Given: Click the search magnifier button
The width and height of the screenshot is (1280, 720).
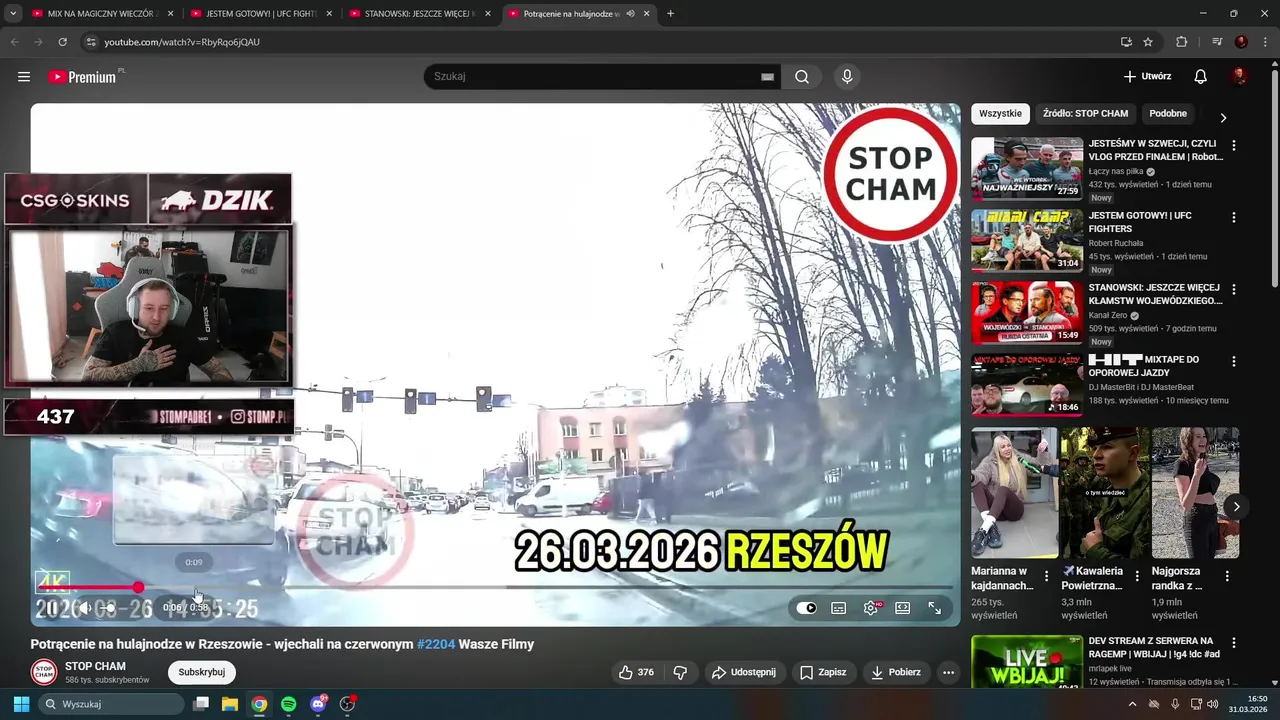Looking at the screenshot, I should [x=802, y=77].
